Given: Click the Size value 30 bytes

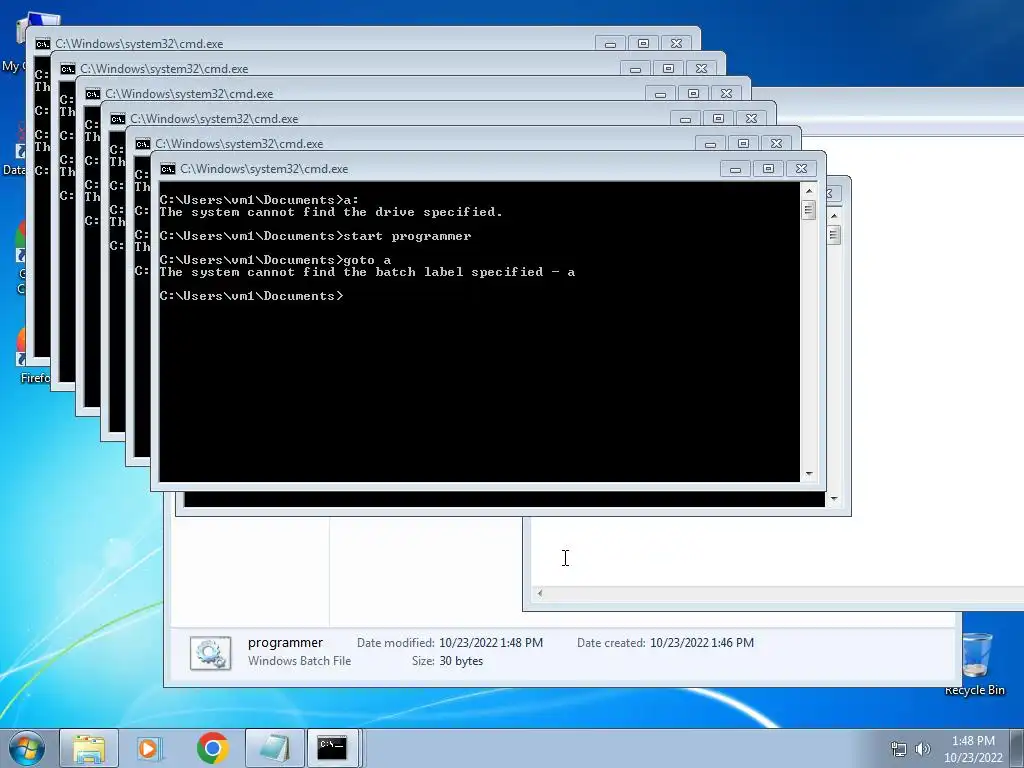Looking at the screenshot, I should click(461, 661).
